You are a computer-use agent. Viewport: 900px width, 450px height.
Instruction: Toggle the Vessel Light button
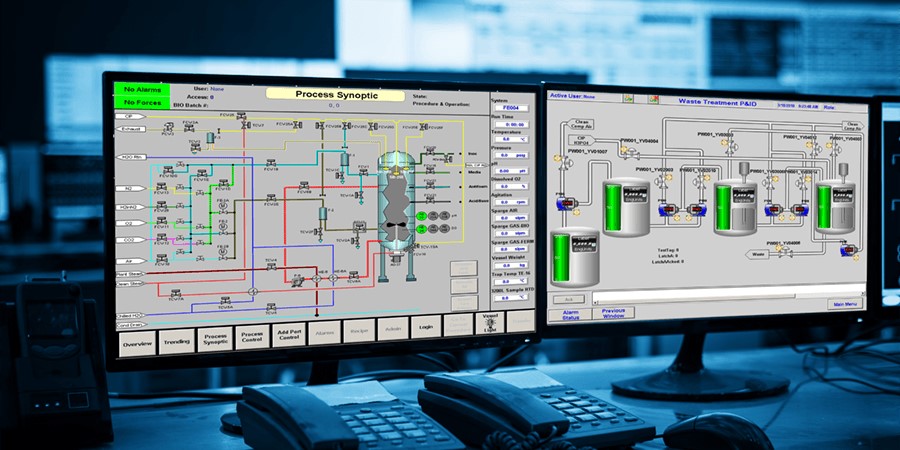pyautogui.click(x=490, y=323)
